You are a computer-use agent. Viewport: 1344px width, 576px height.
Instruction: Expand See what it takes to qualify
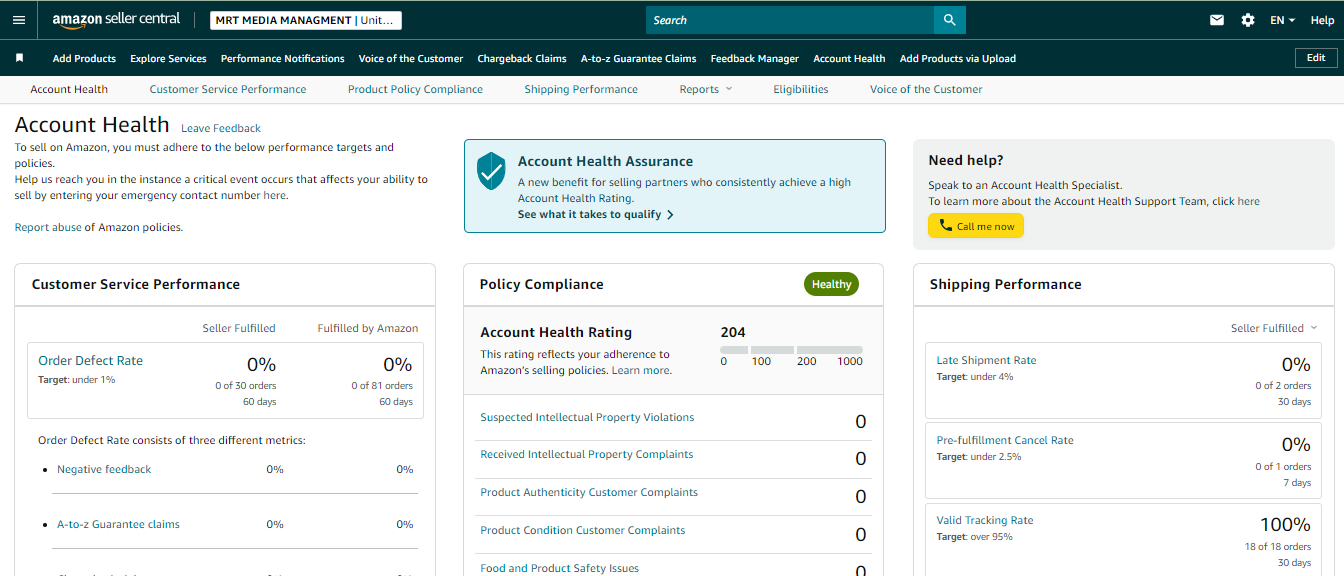(596, 214)
